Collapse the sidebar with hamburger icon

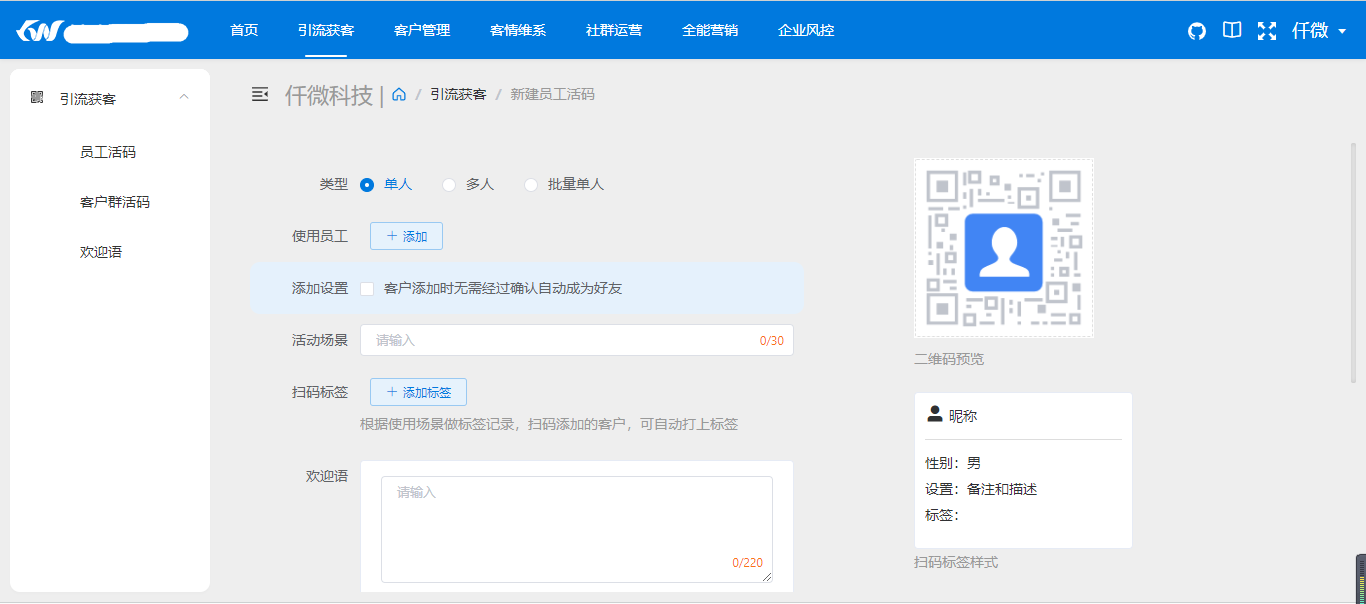point(260,94)
